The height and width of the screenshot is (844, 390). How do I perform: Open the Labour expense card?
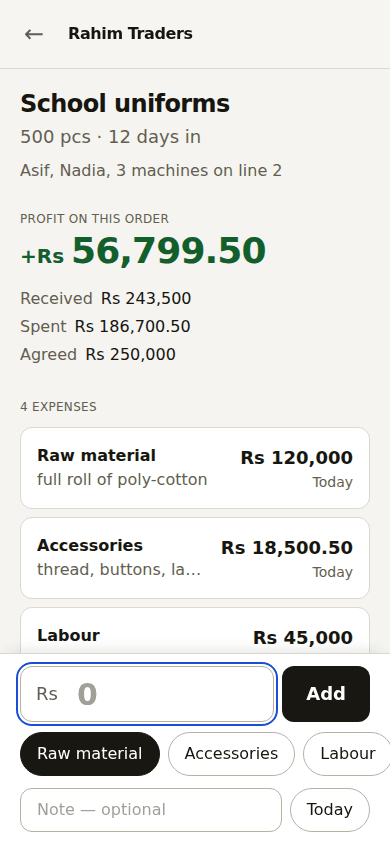195,630
